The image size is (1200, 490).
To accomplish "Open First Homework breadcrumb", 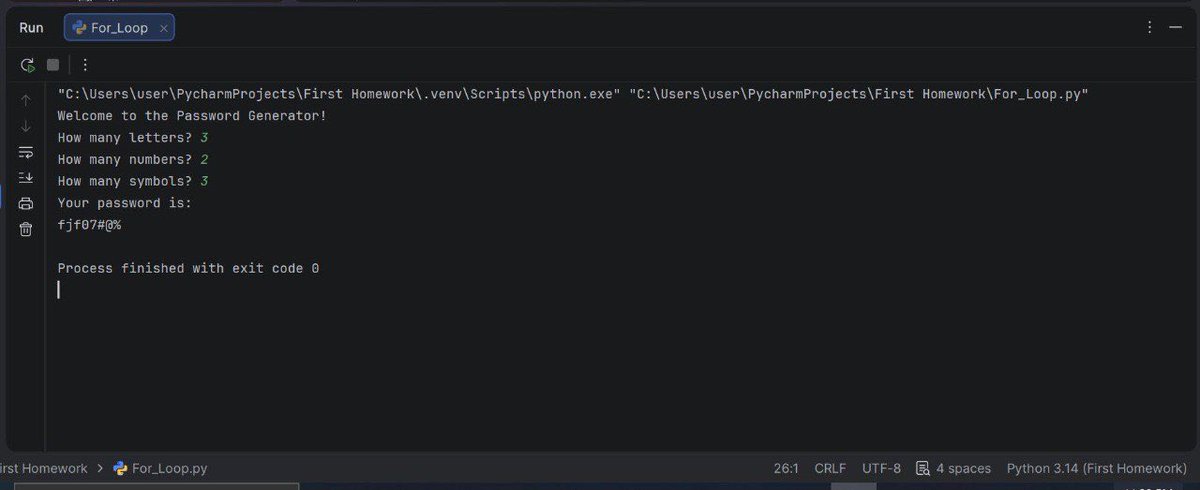I will (x=44, y=468).
